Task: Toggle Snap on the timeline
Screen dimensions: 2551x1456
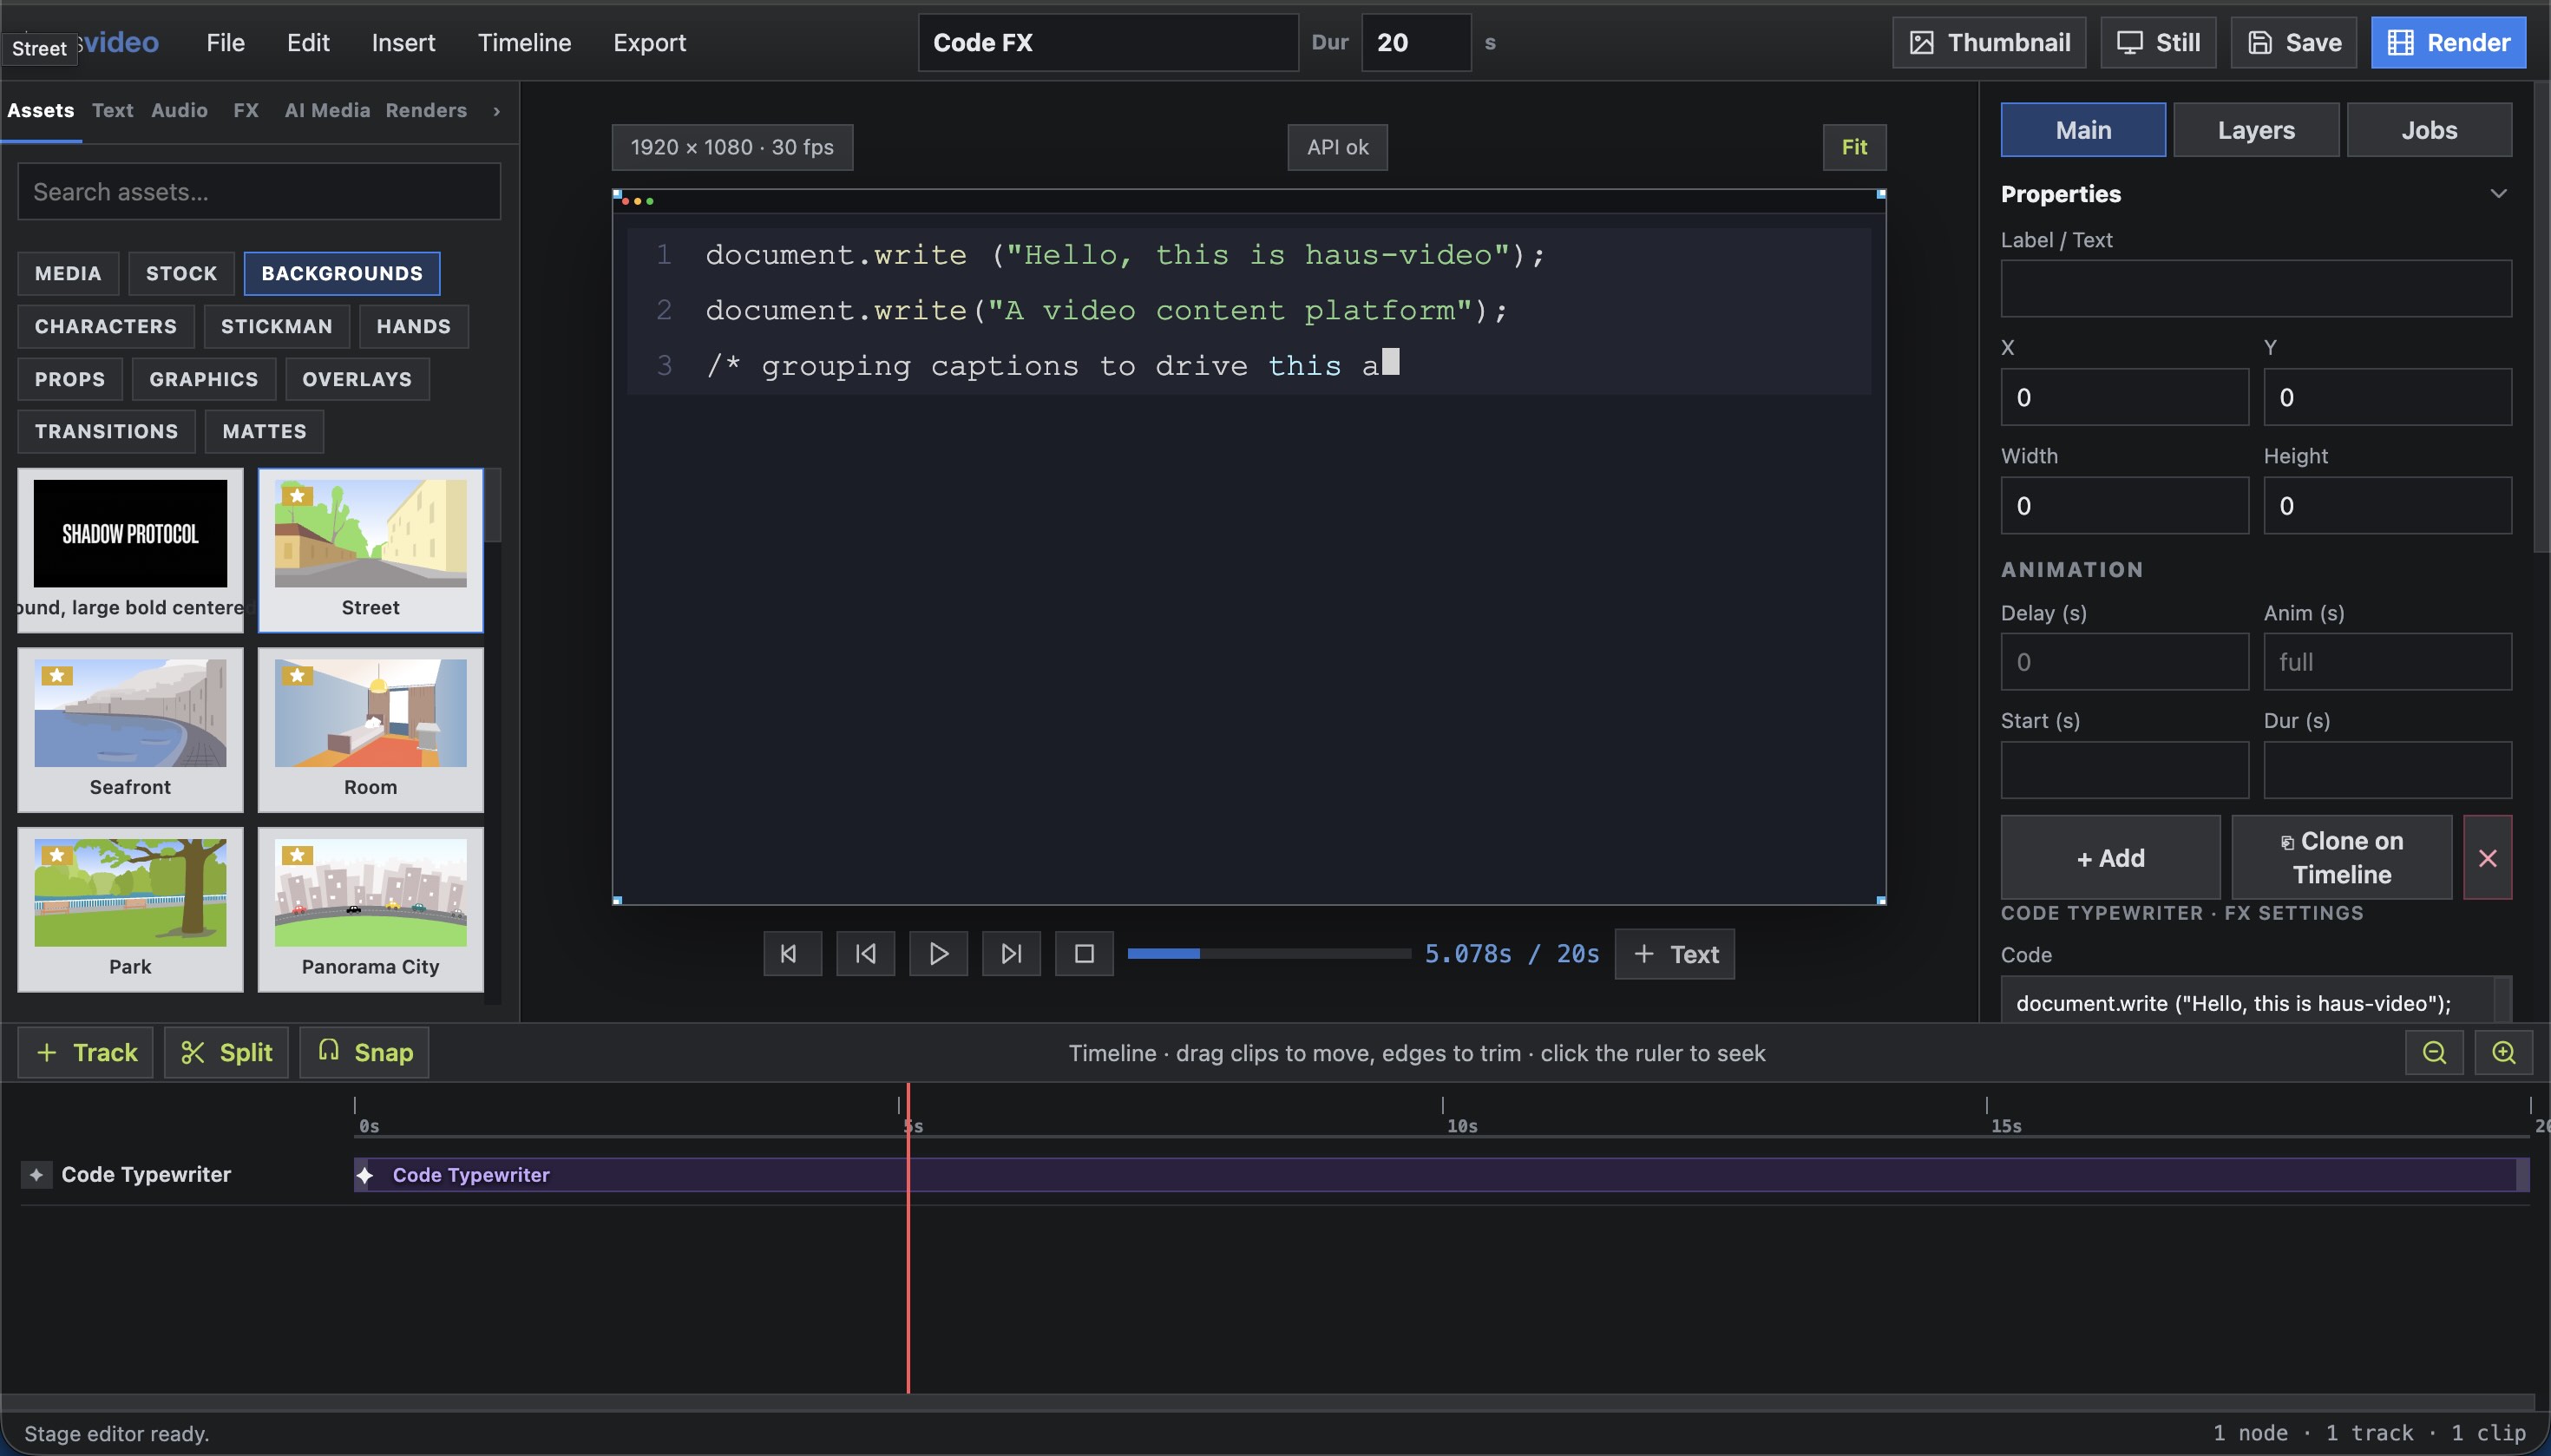Action: tap(364, 1053)
